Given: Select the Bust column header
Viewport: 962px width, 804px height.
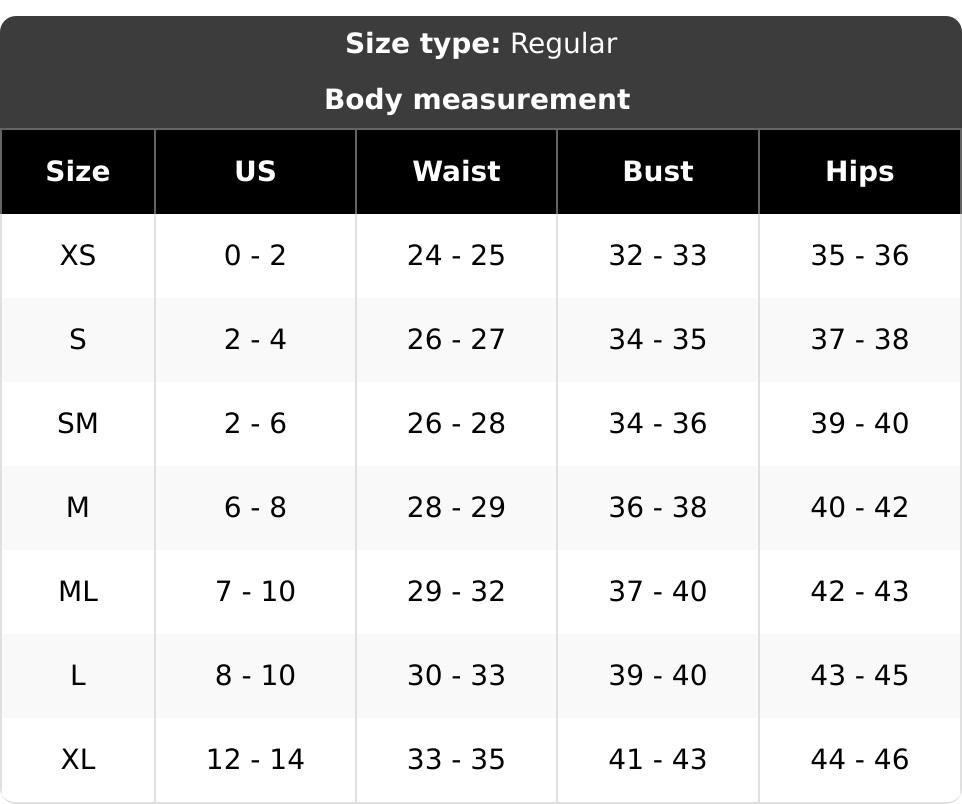Looking at the screenshot, I should point(658,171).
